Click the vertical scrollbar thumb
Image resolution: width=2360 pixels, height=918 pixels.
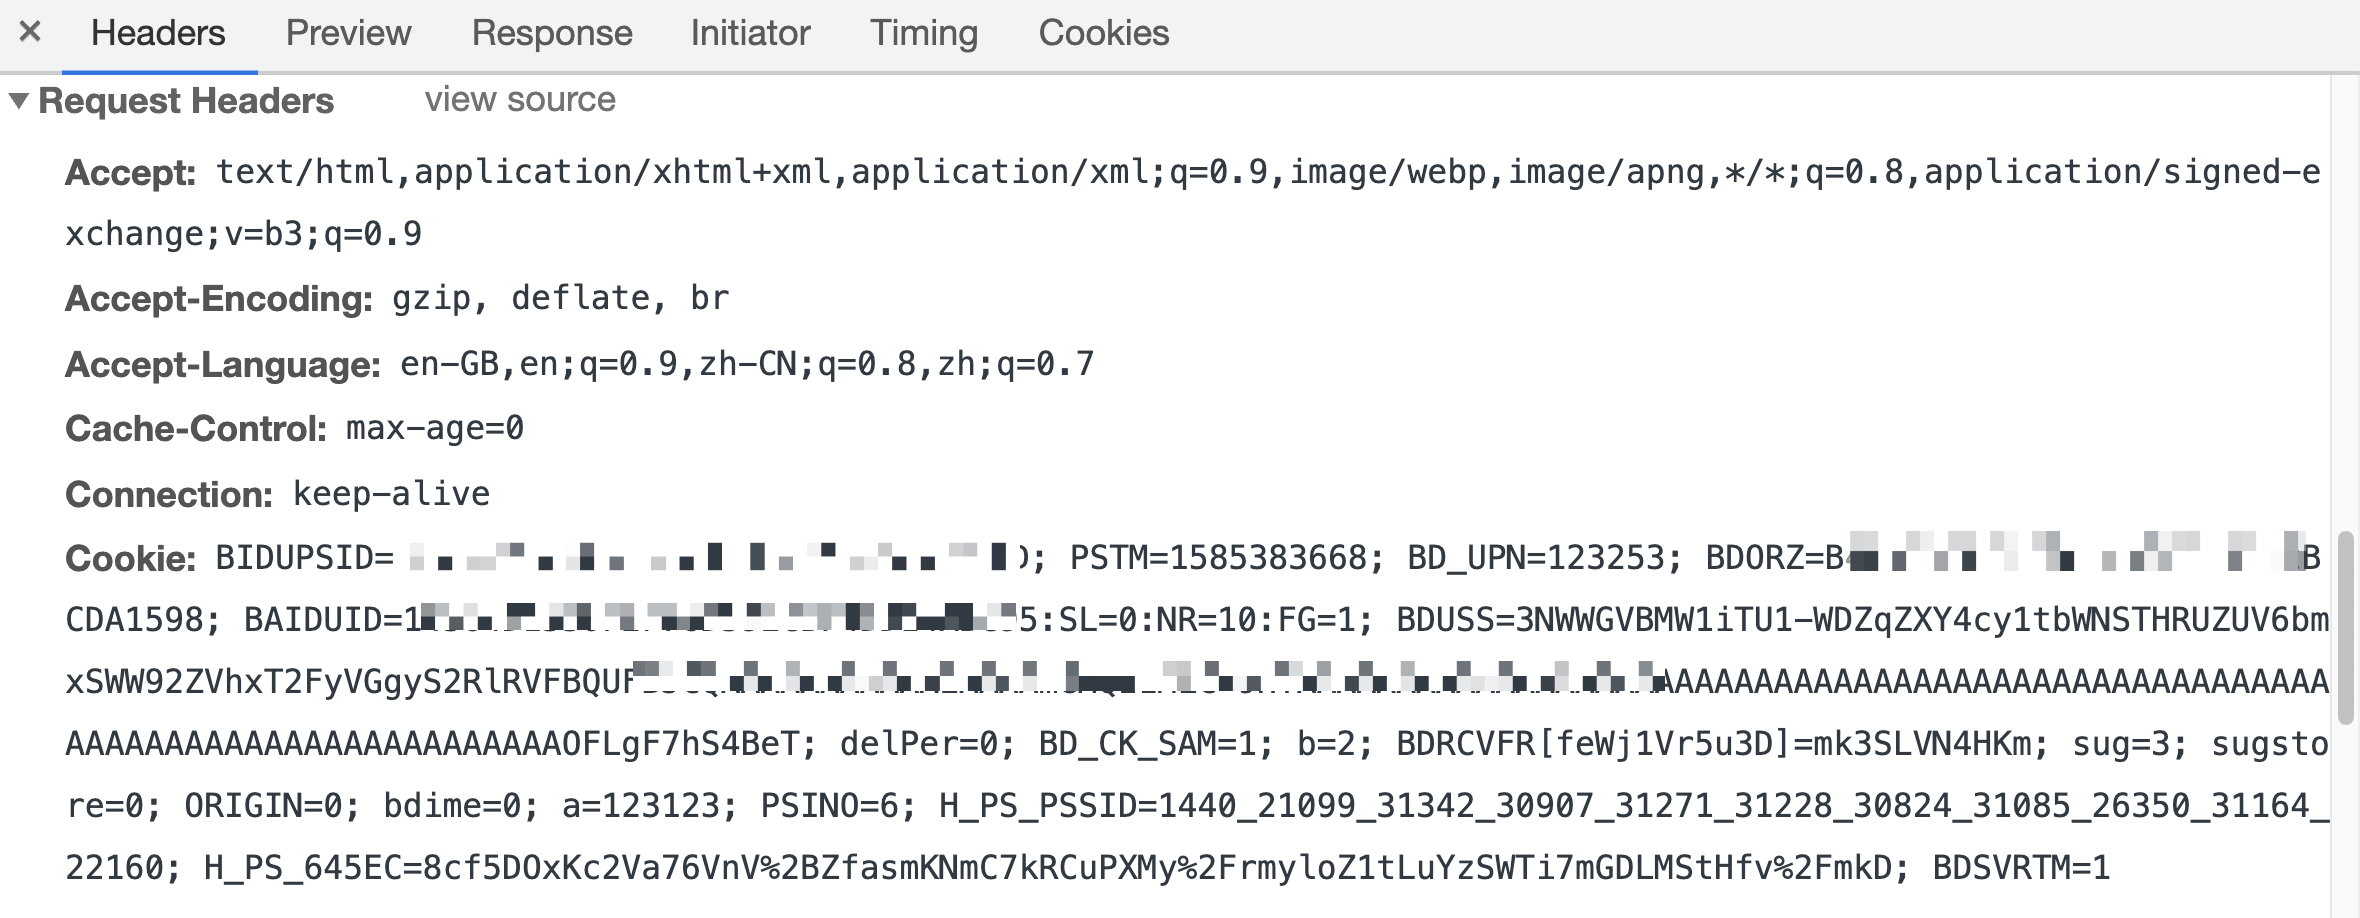(2345, 628)
